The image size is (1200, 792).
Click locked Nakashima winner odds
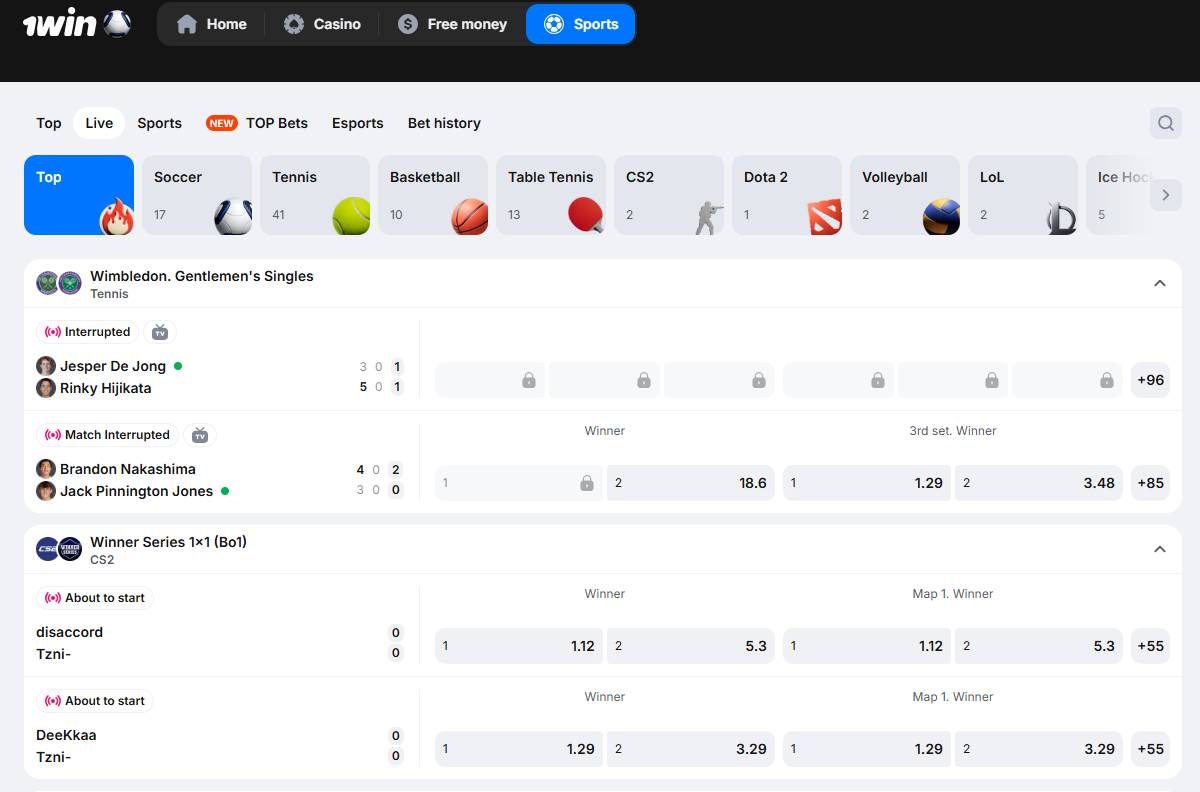(519, 483)
